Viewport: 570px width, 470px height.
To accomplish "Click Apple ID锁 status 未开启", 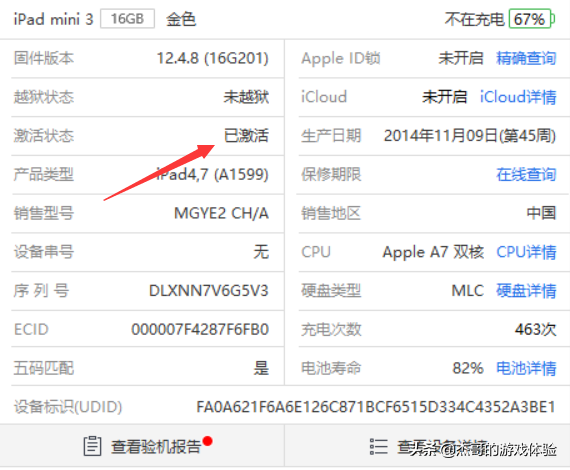I will pyautogui.click(x=461, y=58).
